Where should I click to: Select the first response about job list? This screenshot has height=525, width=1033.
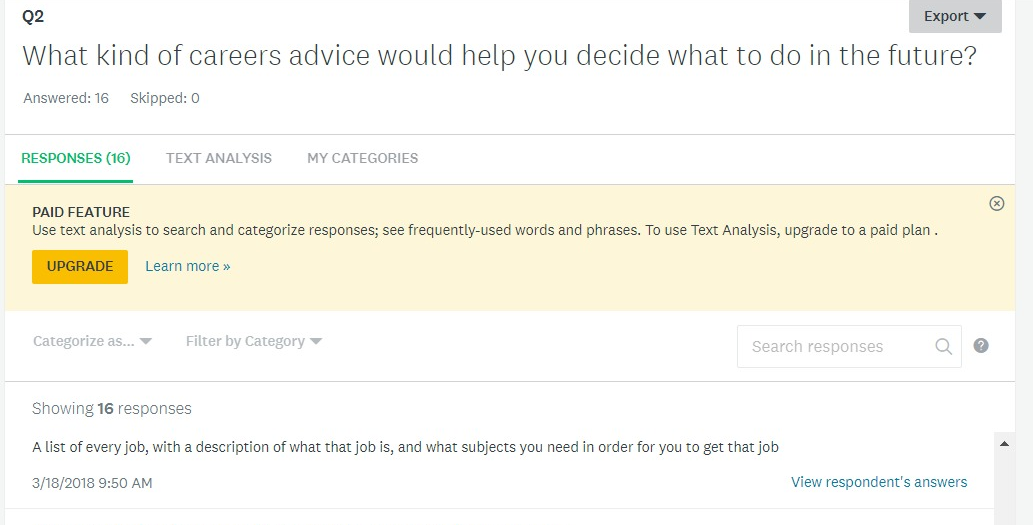(x=405, y=447)
